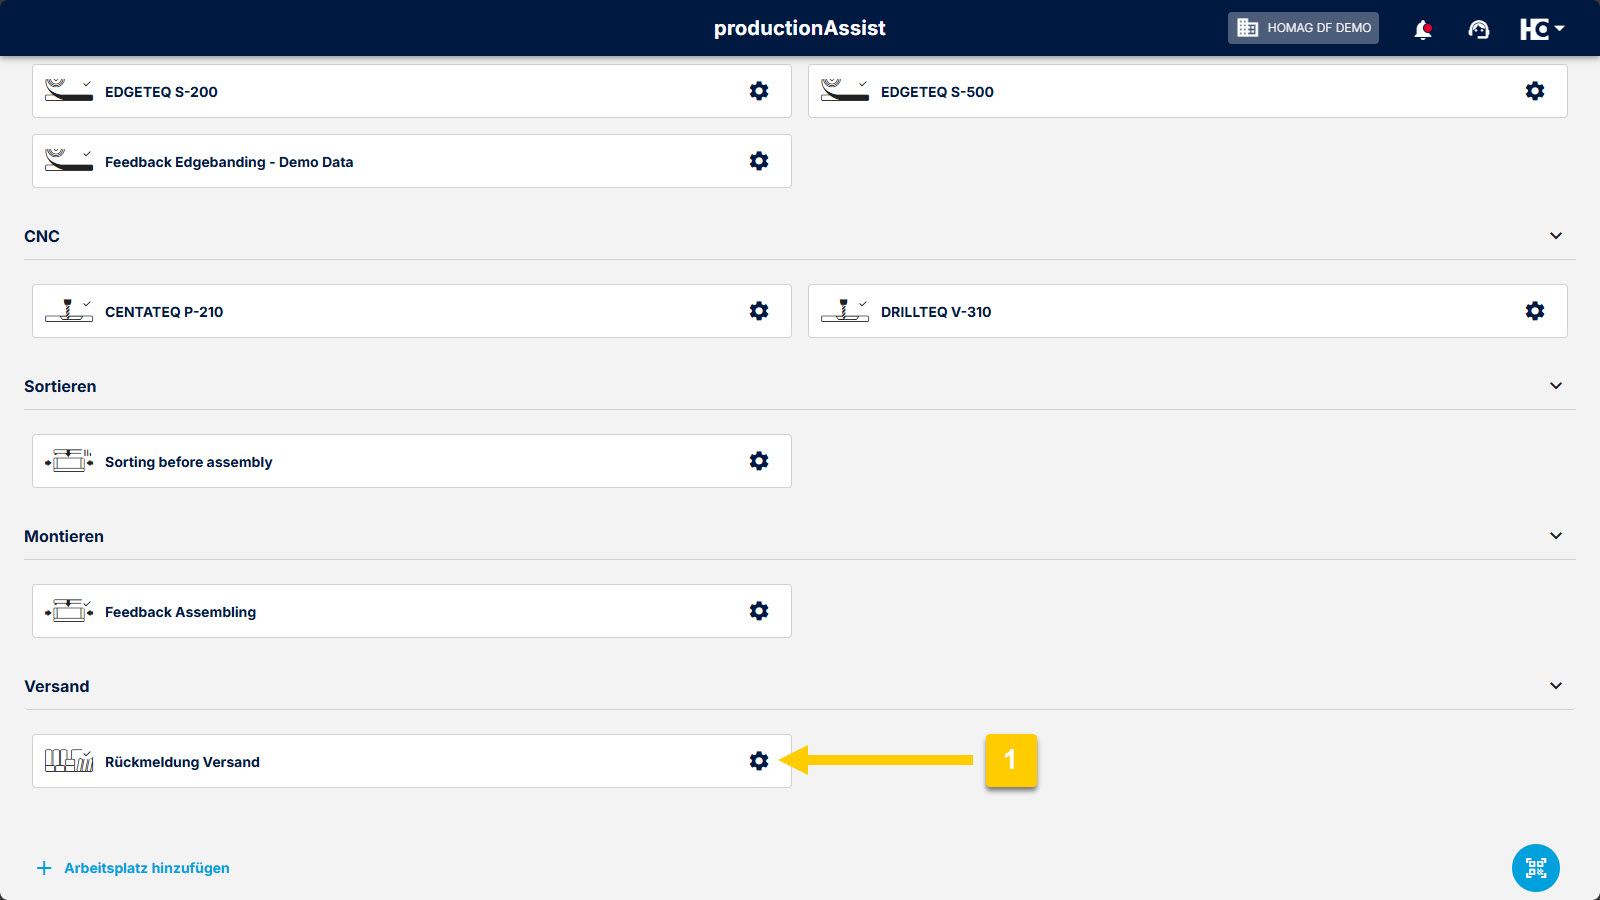Viewport: 1600px width, 900px height.
Task: Click gear icon for Sorting before assembly
Action: pos(759,461)
